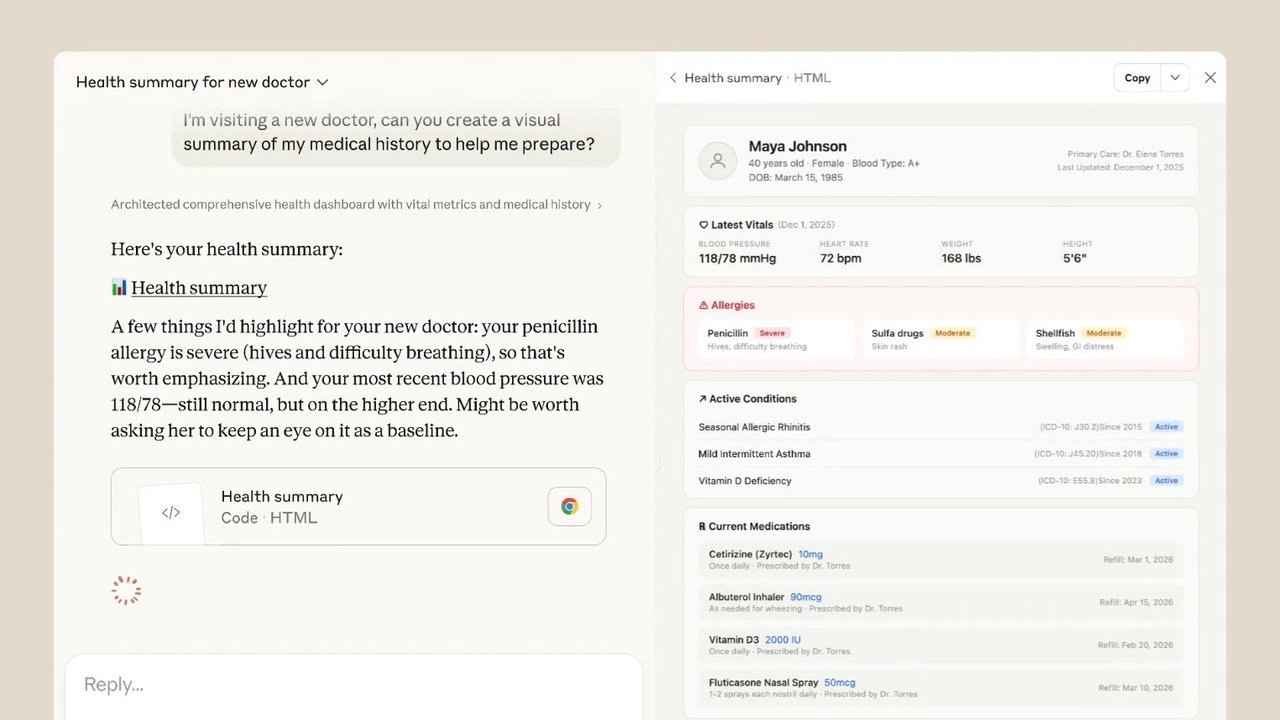The height and width of the screenshot is (720, 1280).
Task: Click the Primary Care: Dr. Elena Torres text
Action: (1125, 155)
